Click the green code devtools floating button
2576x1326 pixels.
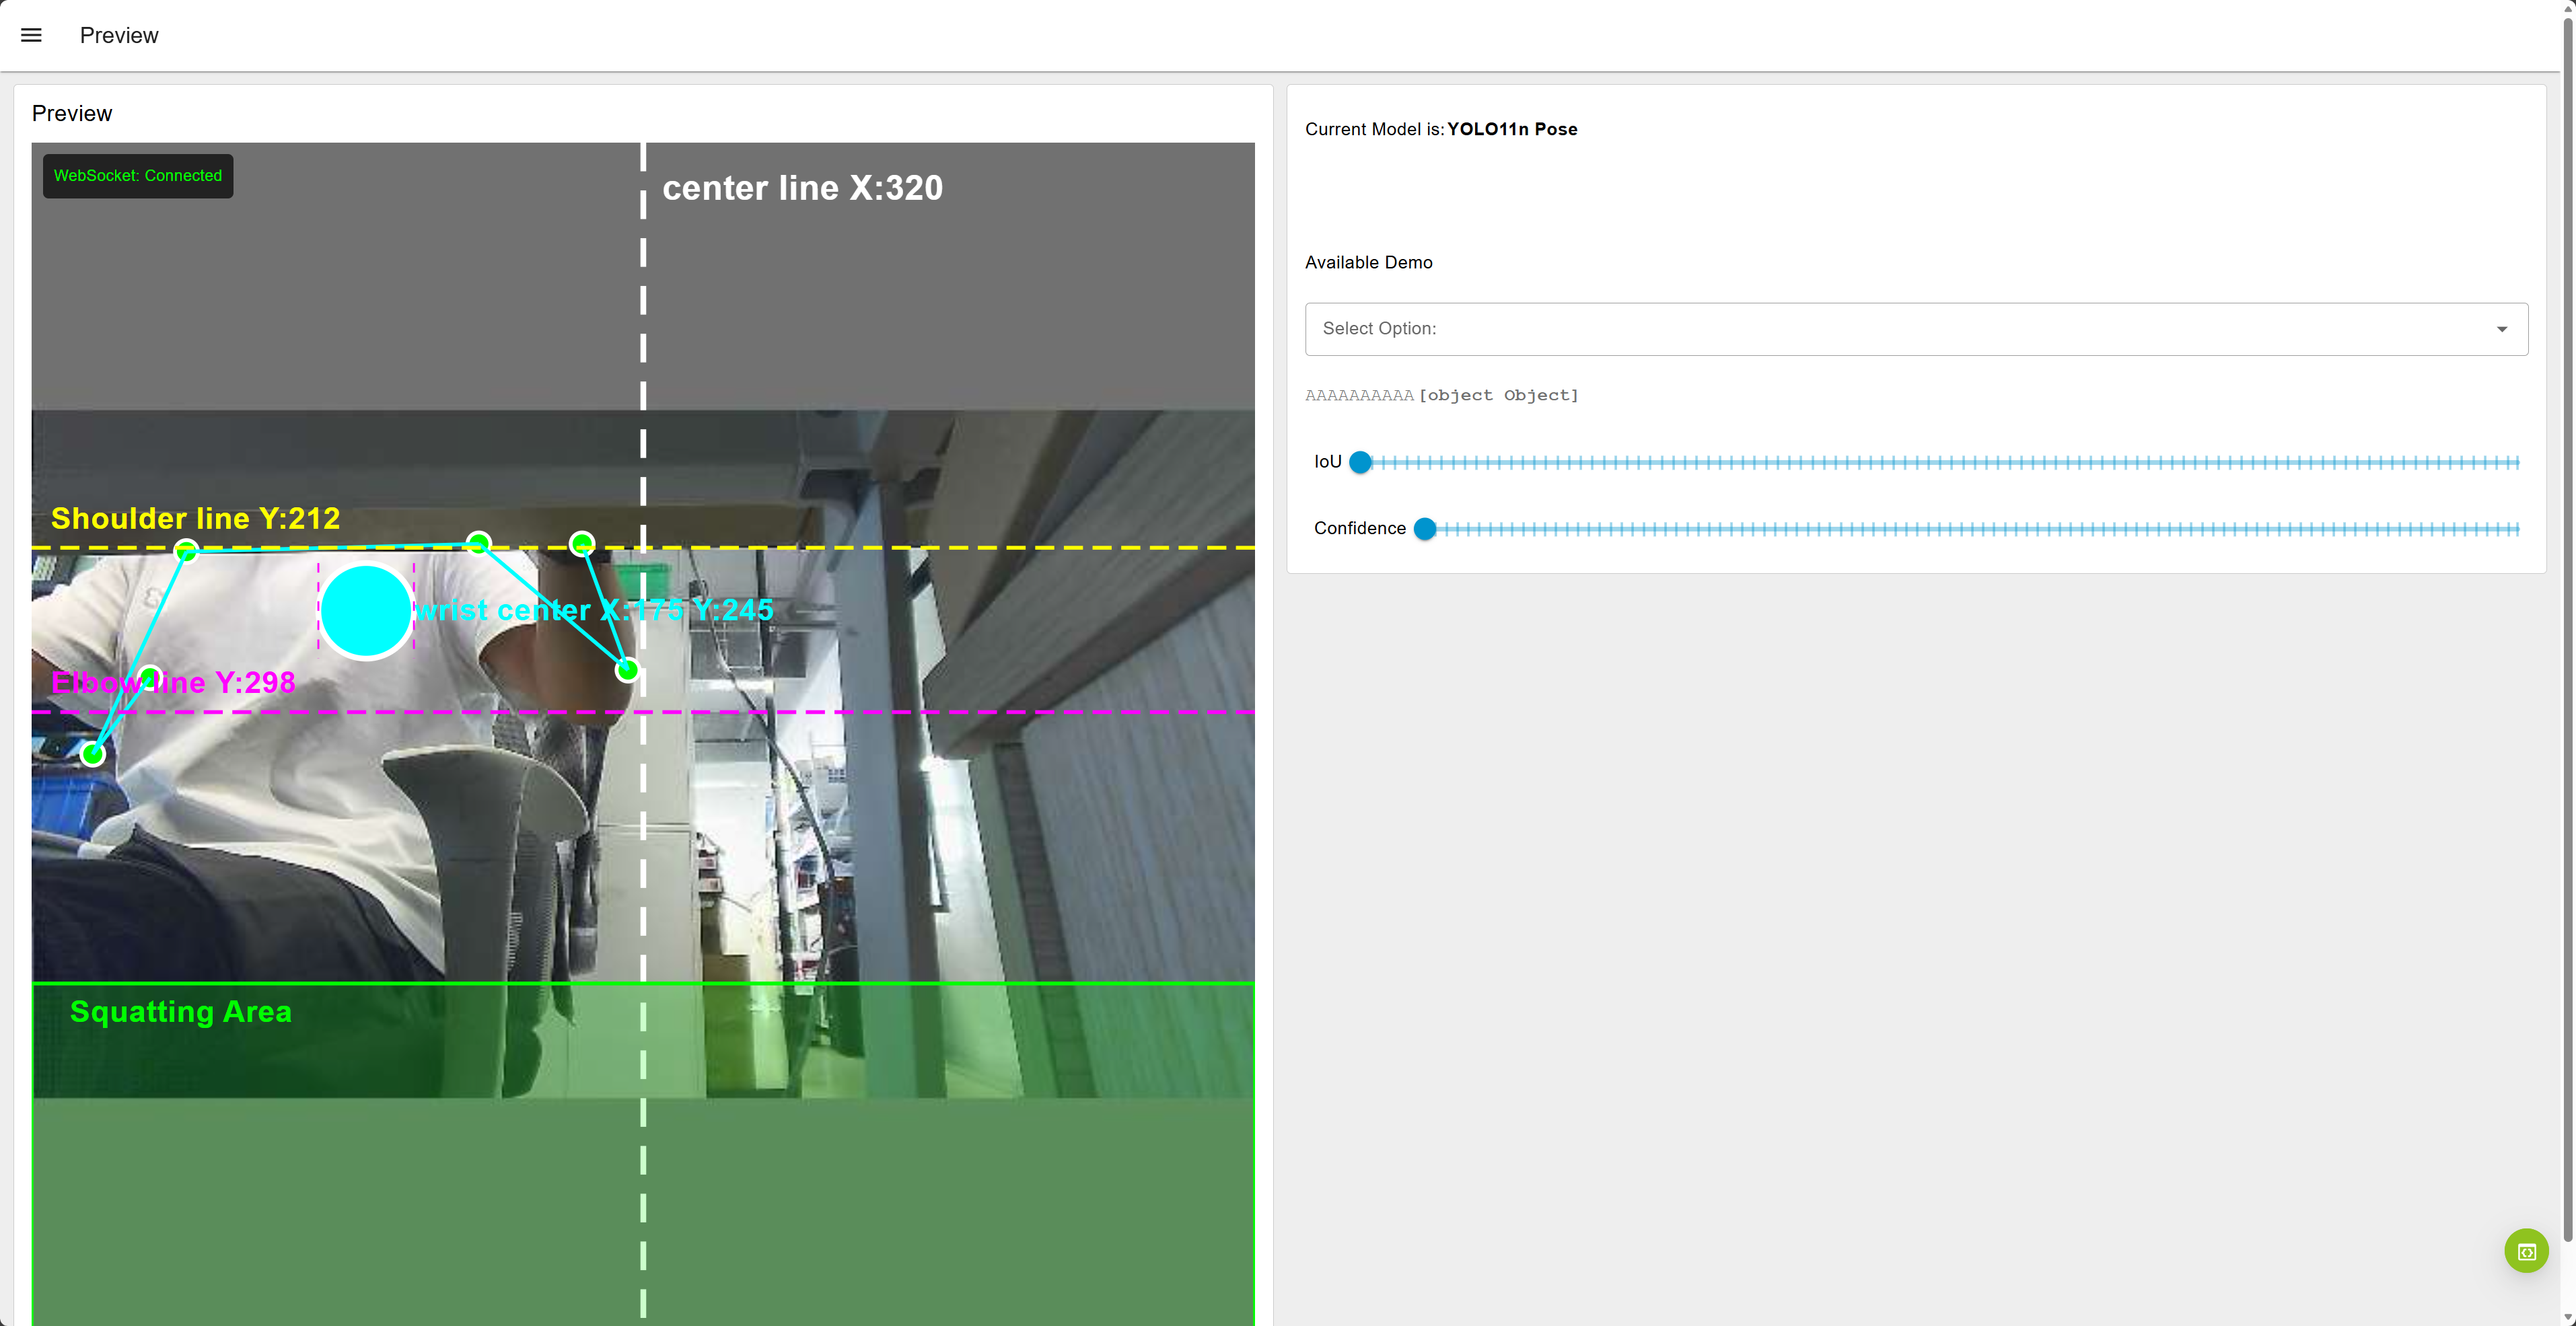point(2526,1251)
